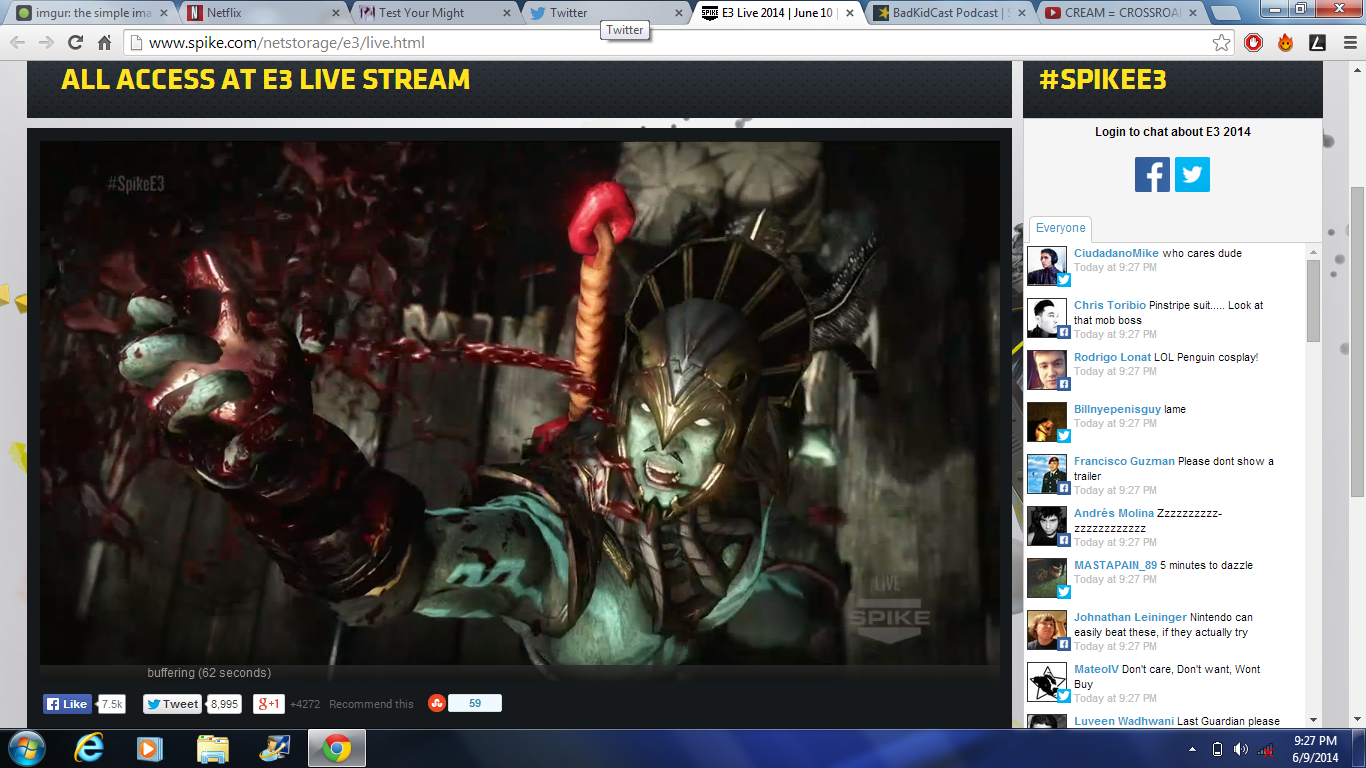1366x768 pixels.
Task: Open MASTAPAIN_89's profile name
Action: point(1115,565)
